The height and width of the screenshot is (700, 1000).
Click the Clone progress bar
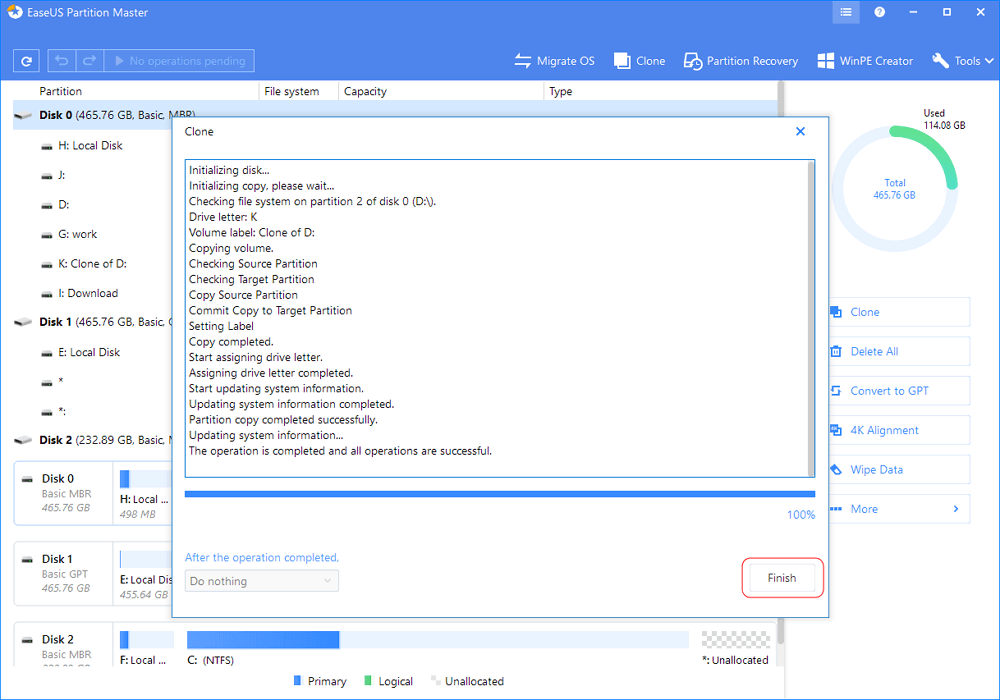click(x=500, y=494)
